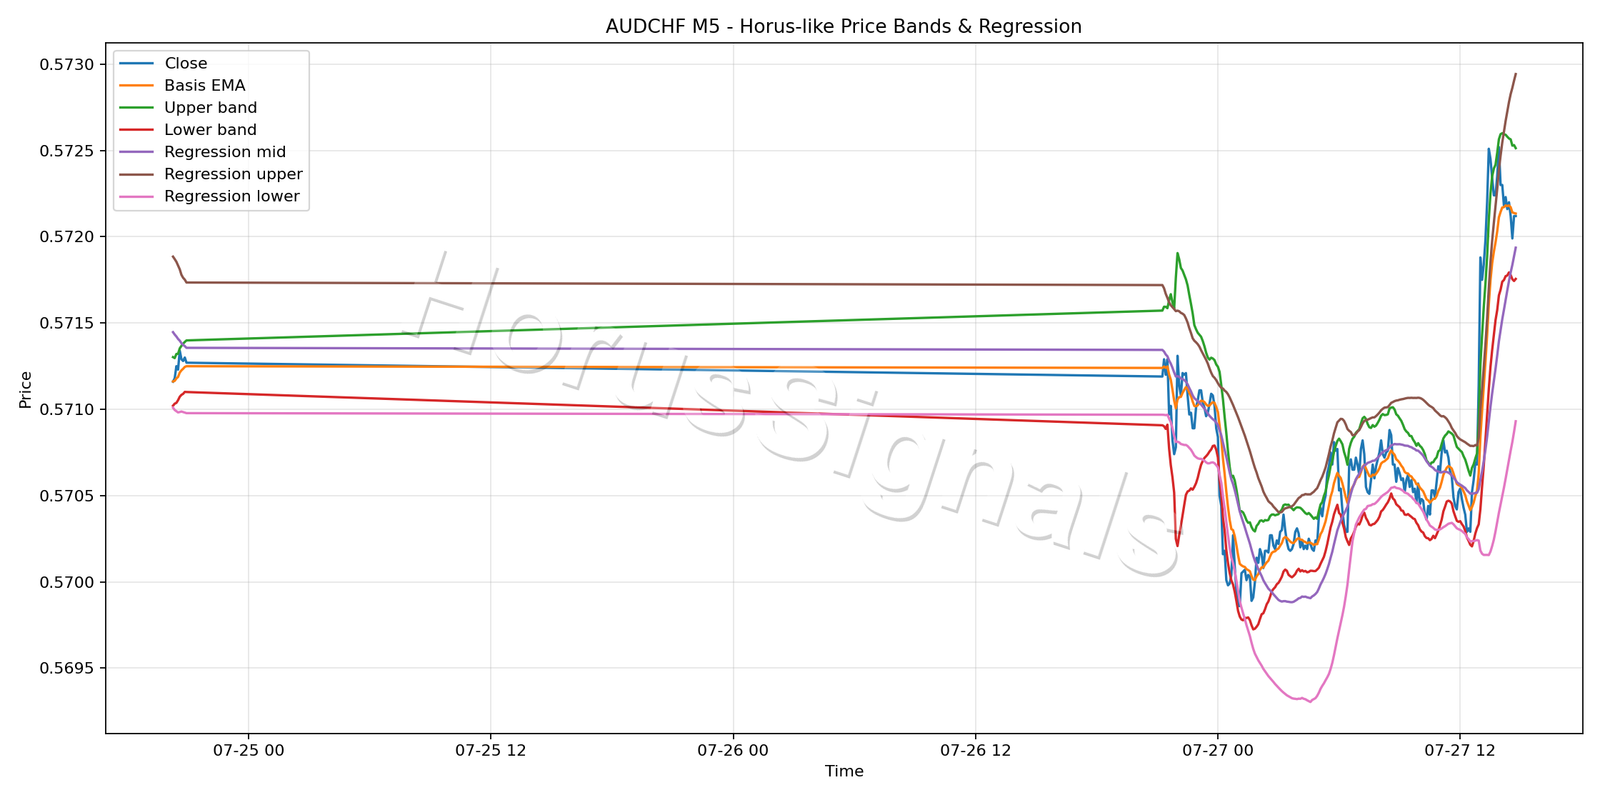Click the 0.5730 price axis label
1600x800 pixels.
(x=67, y=65)
